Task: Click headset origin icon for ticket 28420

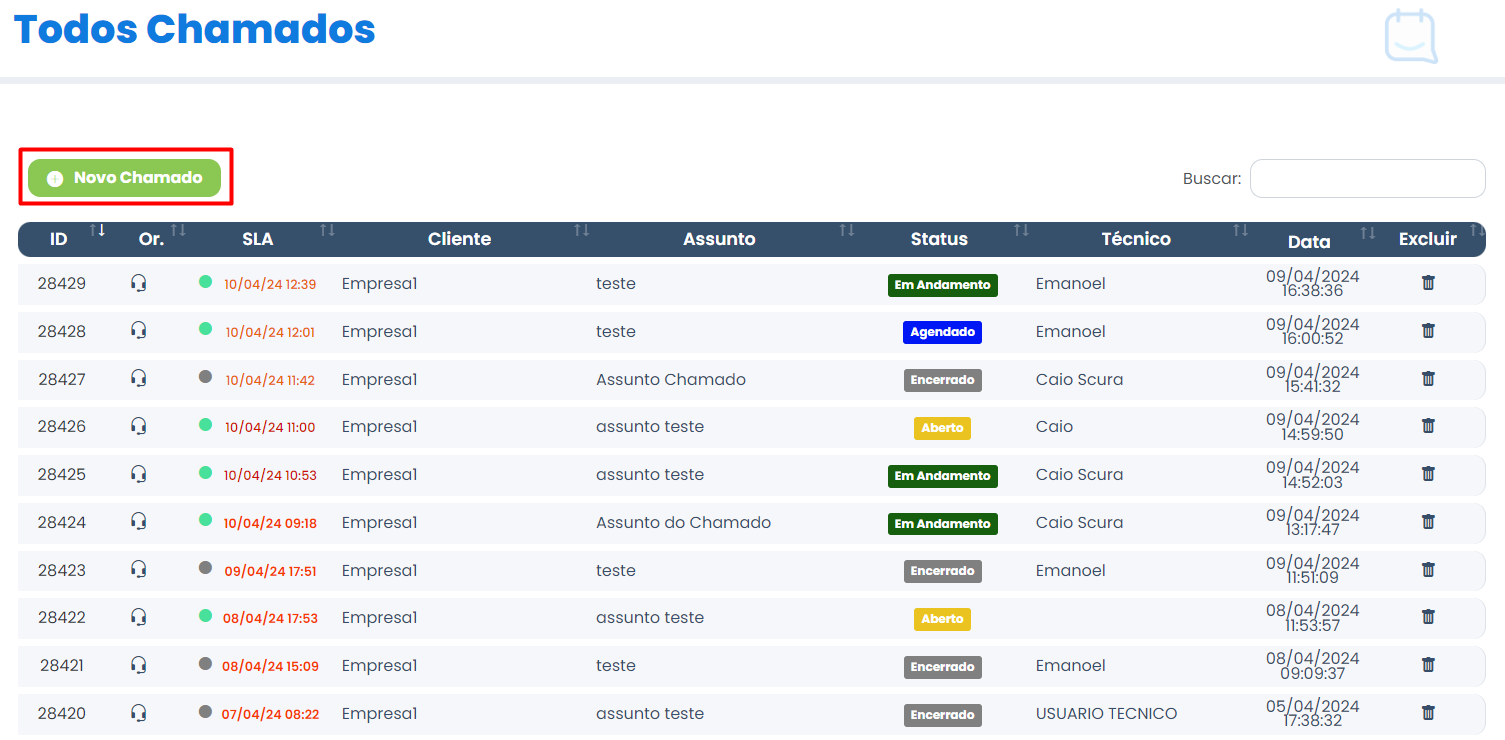Action: pos(139,713)
